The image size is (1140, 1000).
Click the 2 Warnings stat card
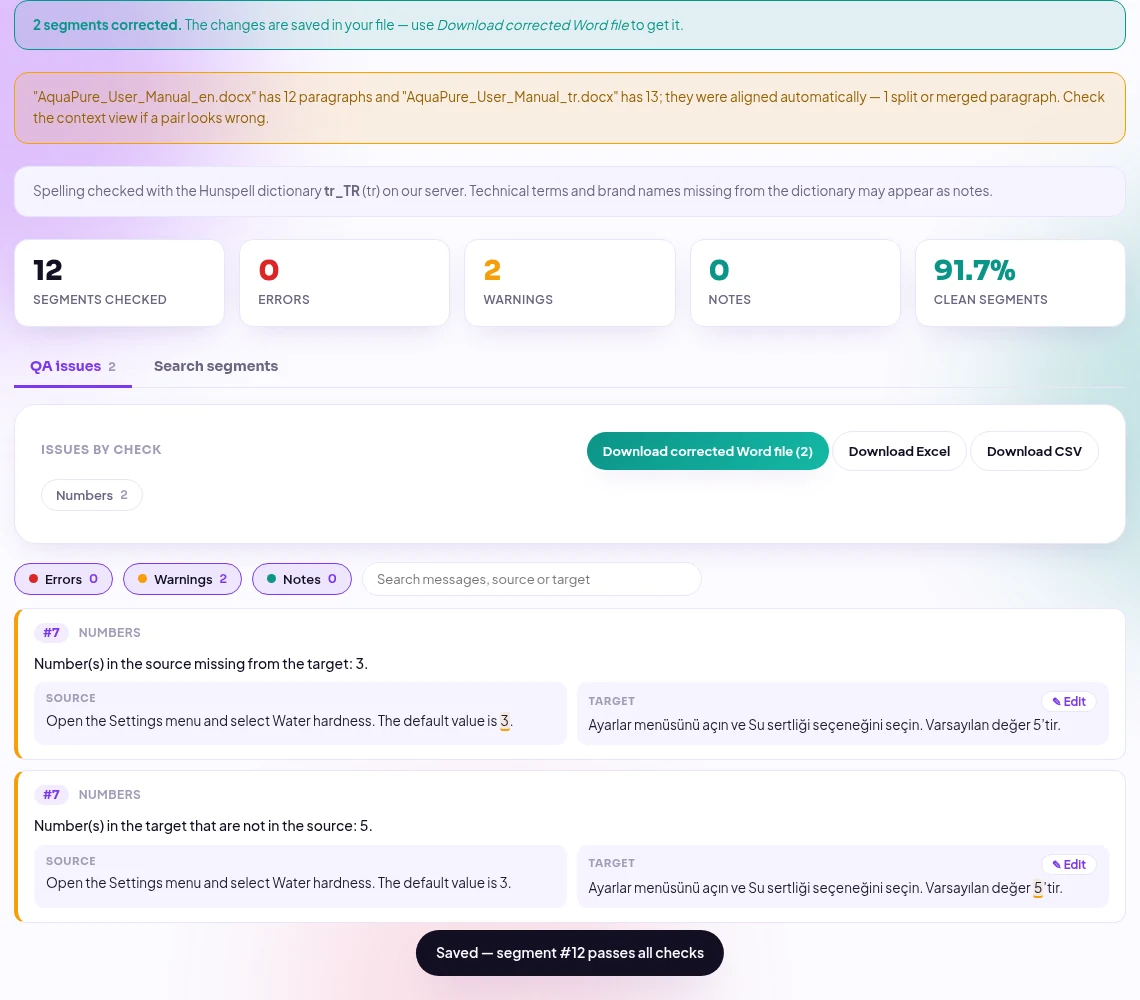(x=570, y=283)
